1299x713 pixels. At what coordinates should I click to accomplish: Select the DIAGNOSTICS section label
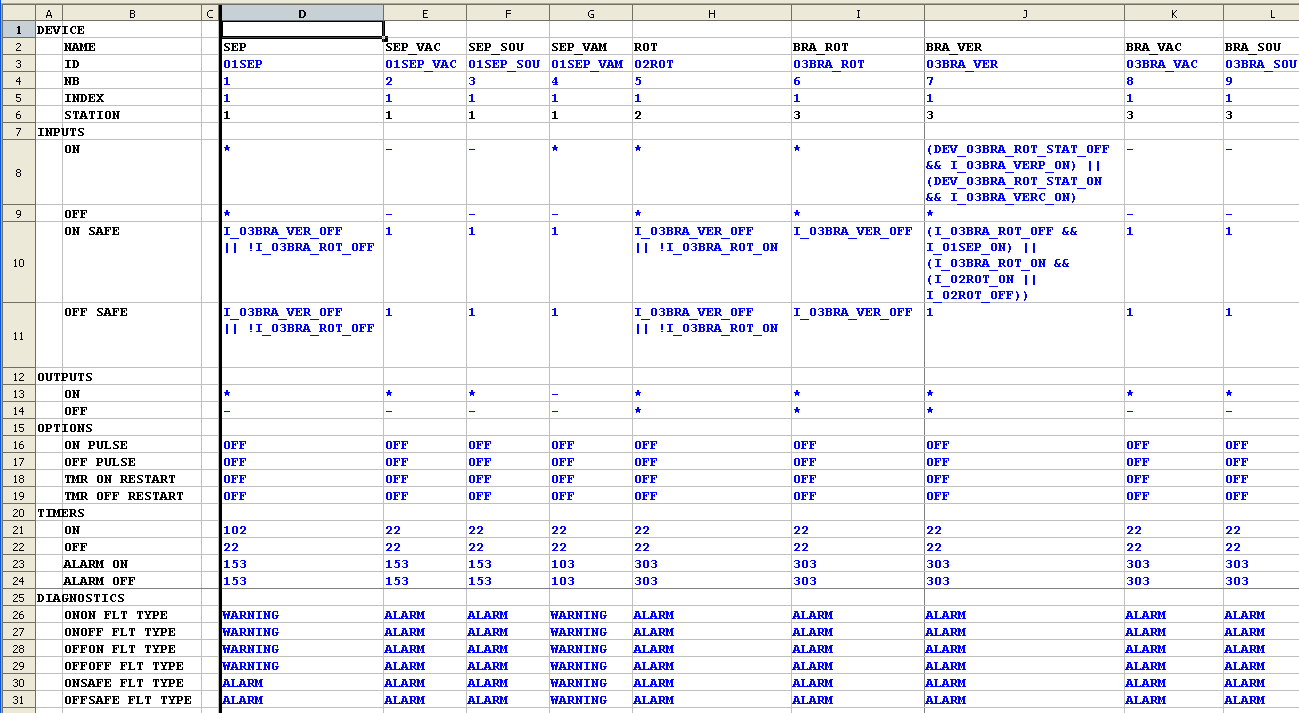coord(81,598)
